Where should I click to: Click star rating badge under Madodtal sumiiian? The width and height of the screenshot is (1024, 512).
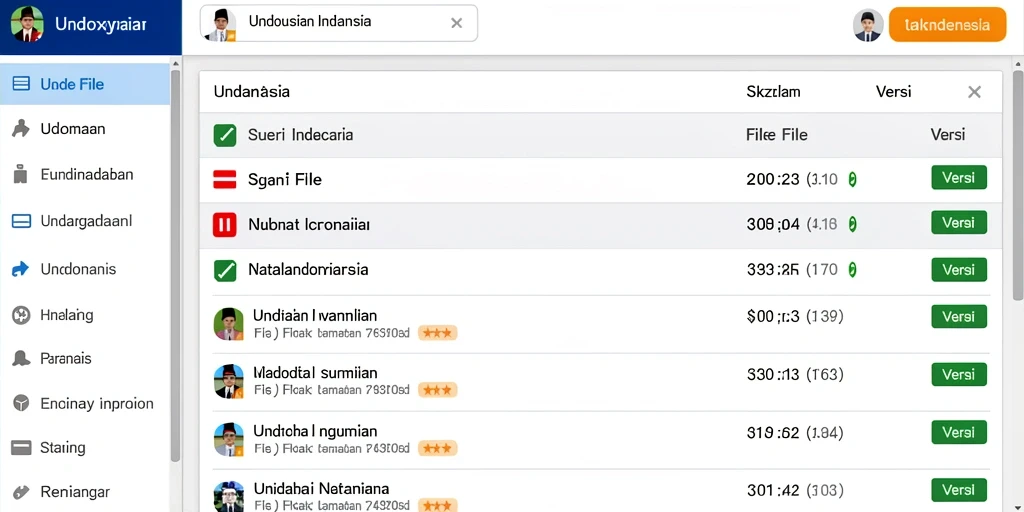(x=438, y=391)
